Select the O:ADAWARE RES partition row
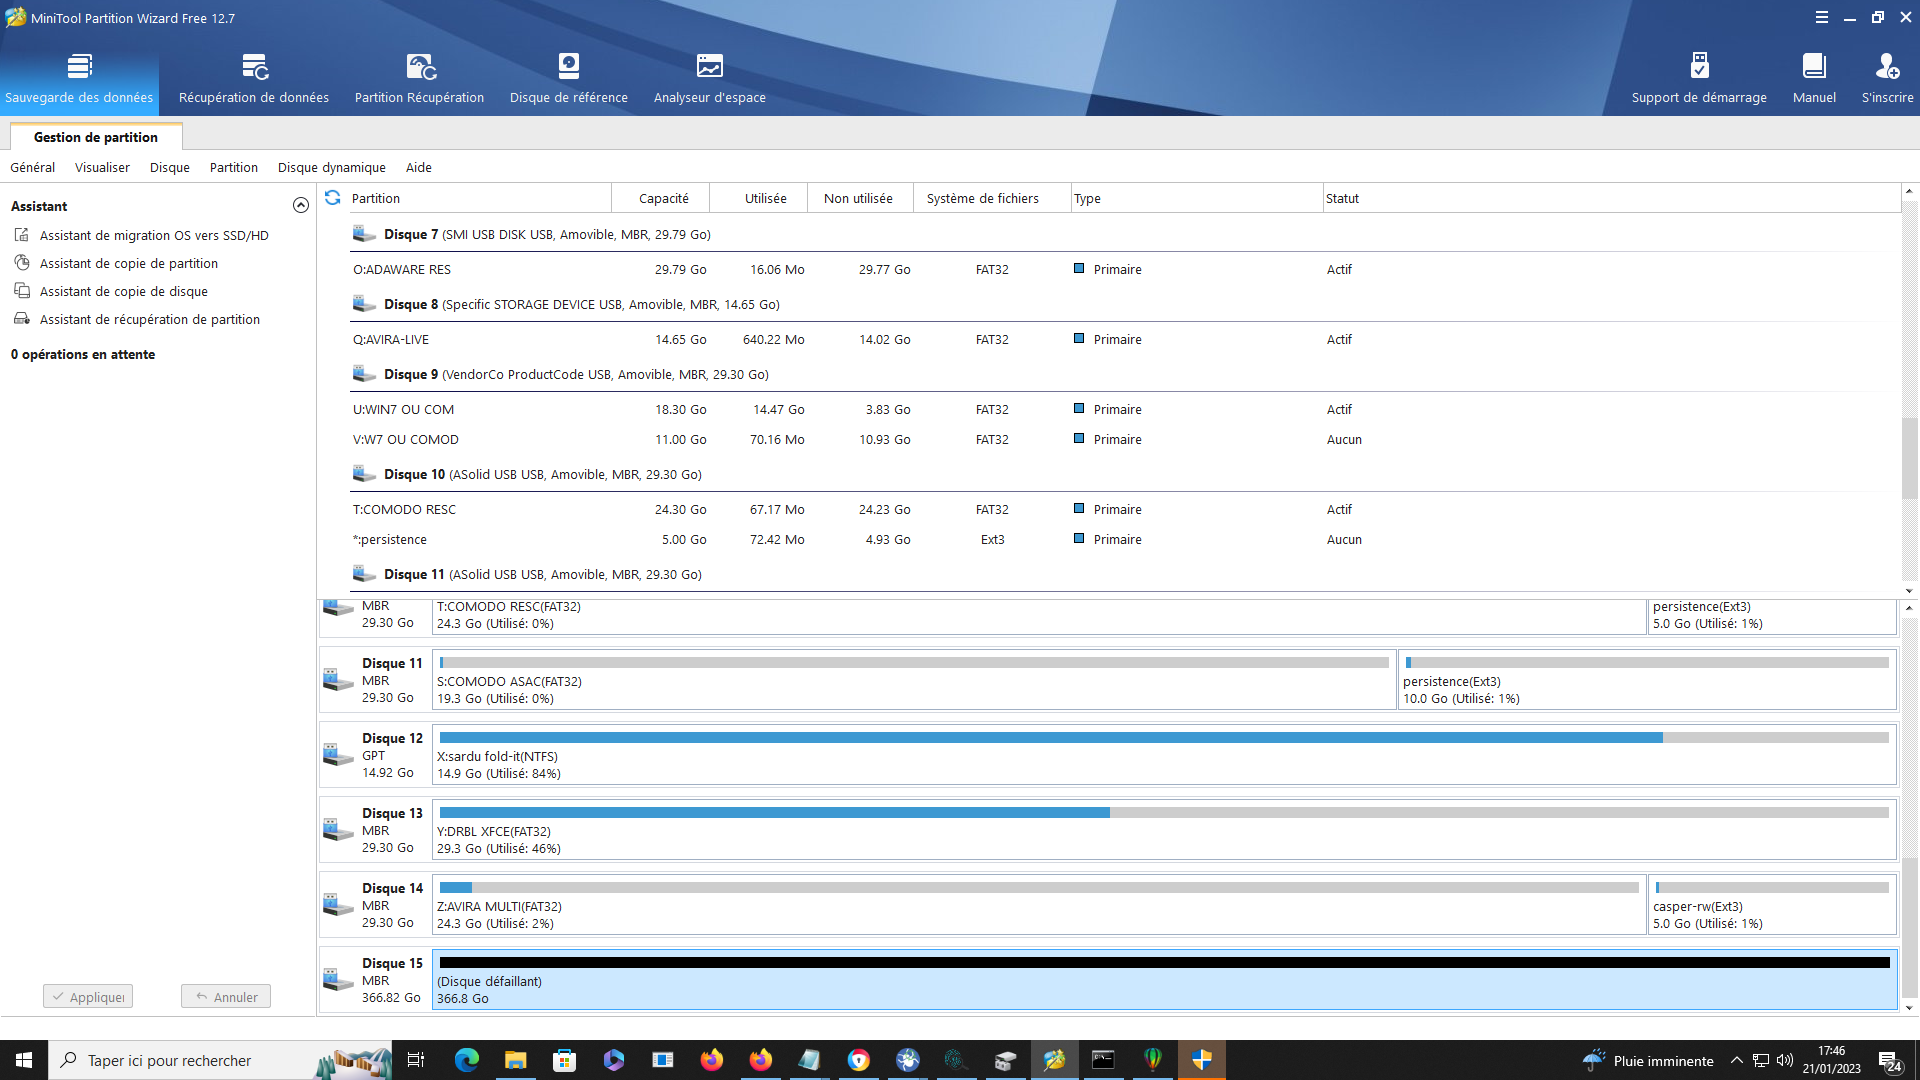Screen dimensions: 1920x1080 point(1124,269)
